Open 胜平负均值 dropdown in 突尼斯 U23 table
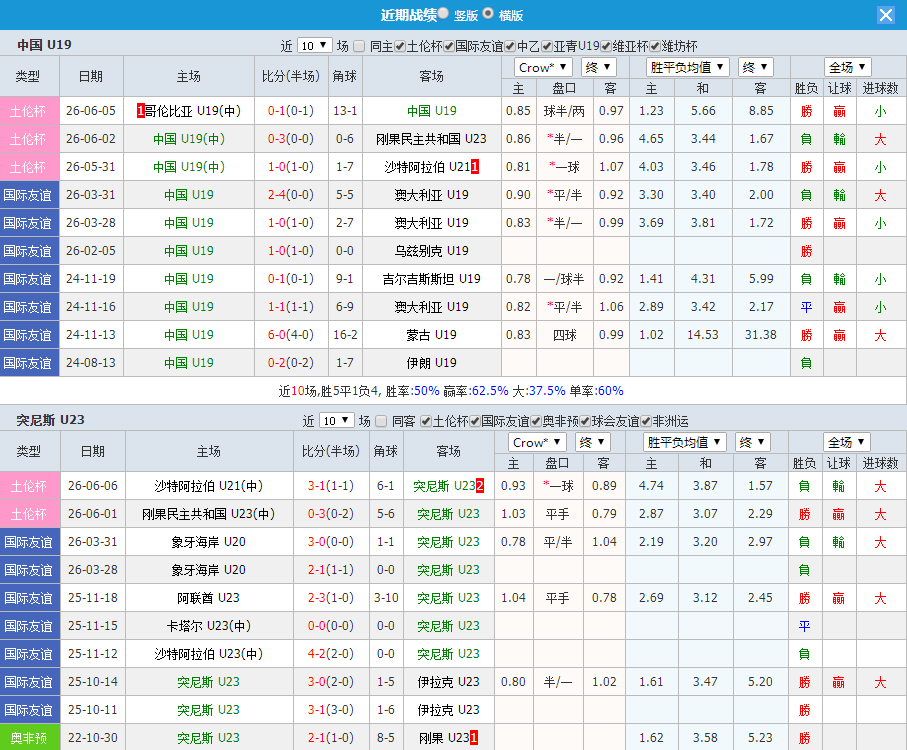 pyautogui.click(x=684, y=443)
